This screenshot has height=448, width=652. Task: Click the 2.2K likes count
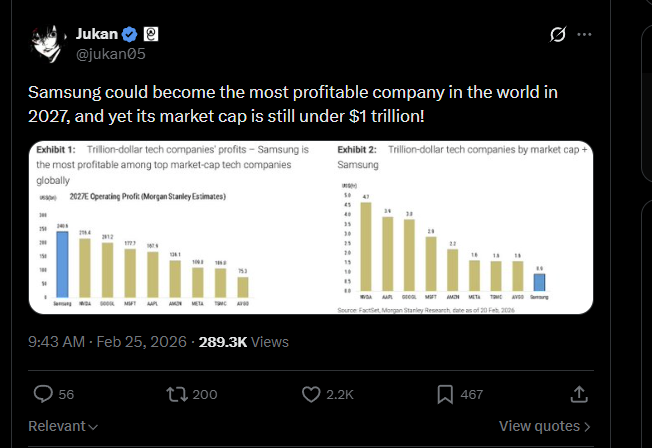tap(340, 394)
